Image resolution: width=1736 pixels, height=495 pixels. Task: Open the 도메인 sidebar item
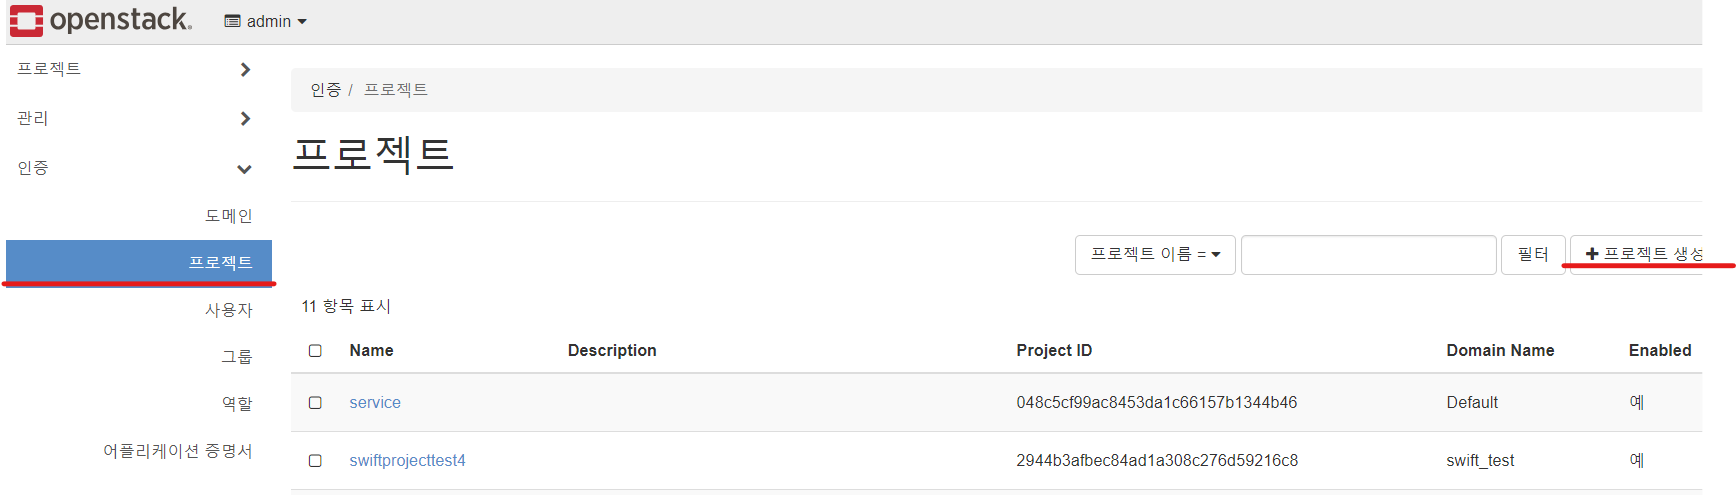[229, 216]
